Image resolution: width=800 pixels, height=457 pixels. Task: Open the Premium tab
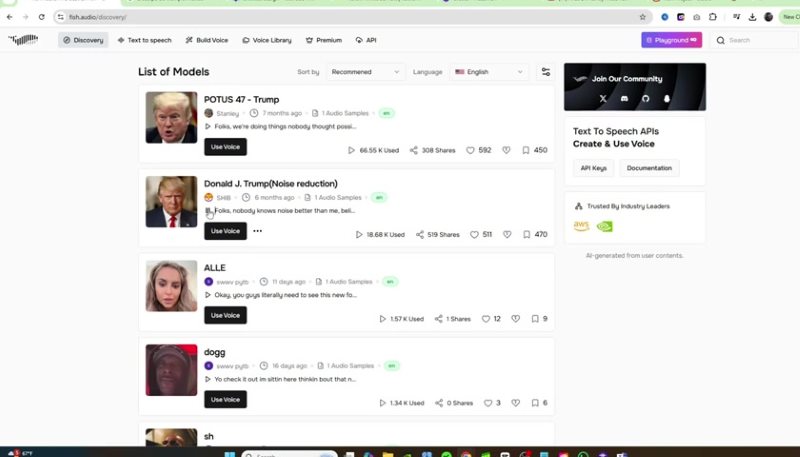point(323,40)
